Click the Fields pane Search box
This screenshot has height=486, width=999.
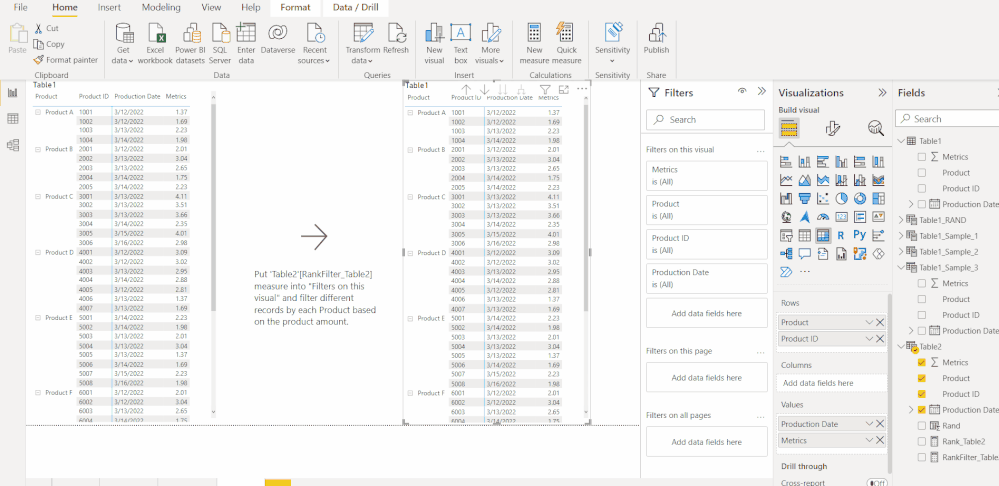[x=947, y=118]
